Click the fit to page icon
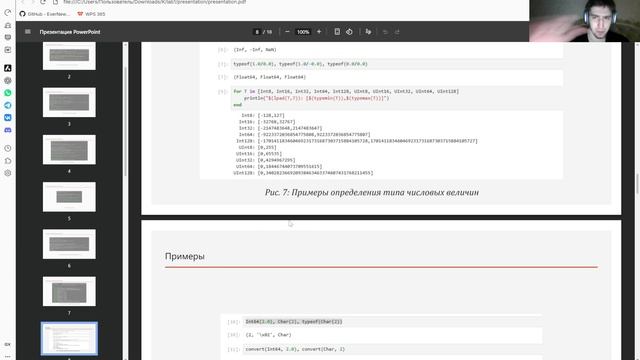The height and width of the screenshot is (360, 640). (337, 31)
